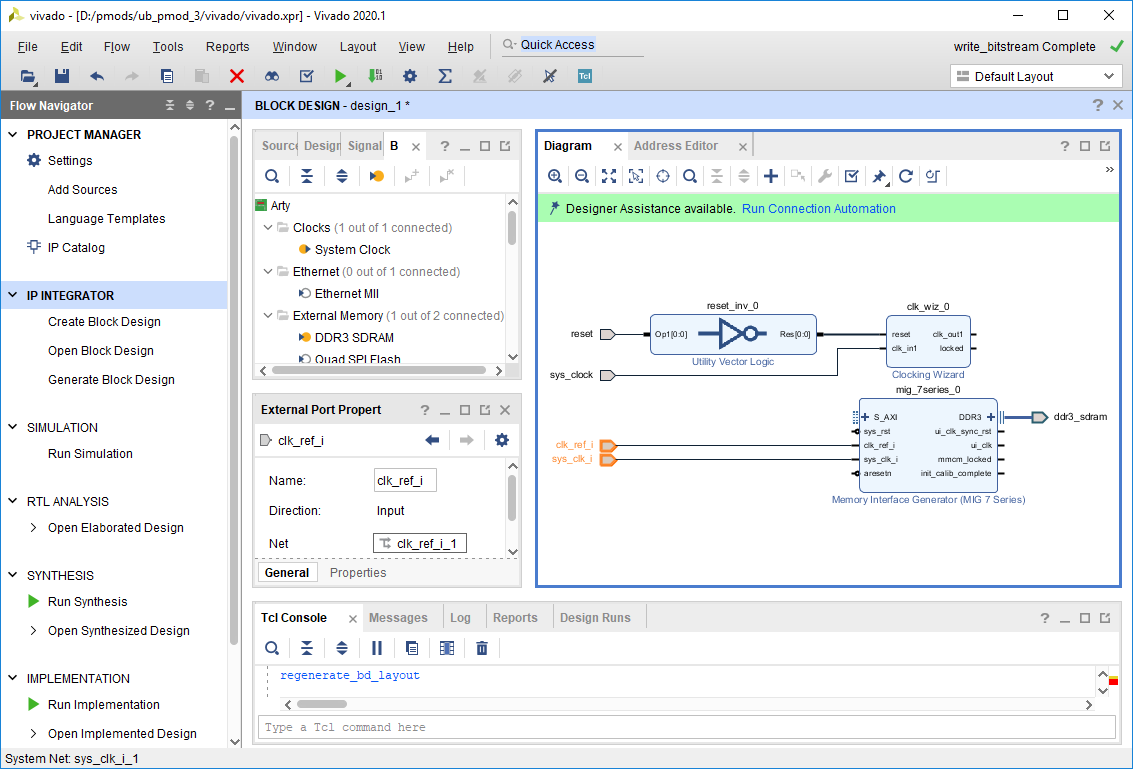Image resolution: width=1133 pixels, height=769 pixels.
Task: Click the Zoom Fit icon in diagram toolbar
Action: 609,176
